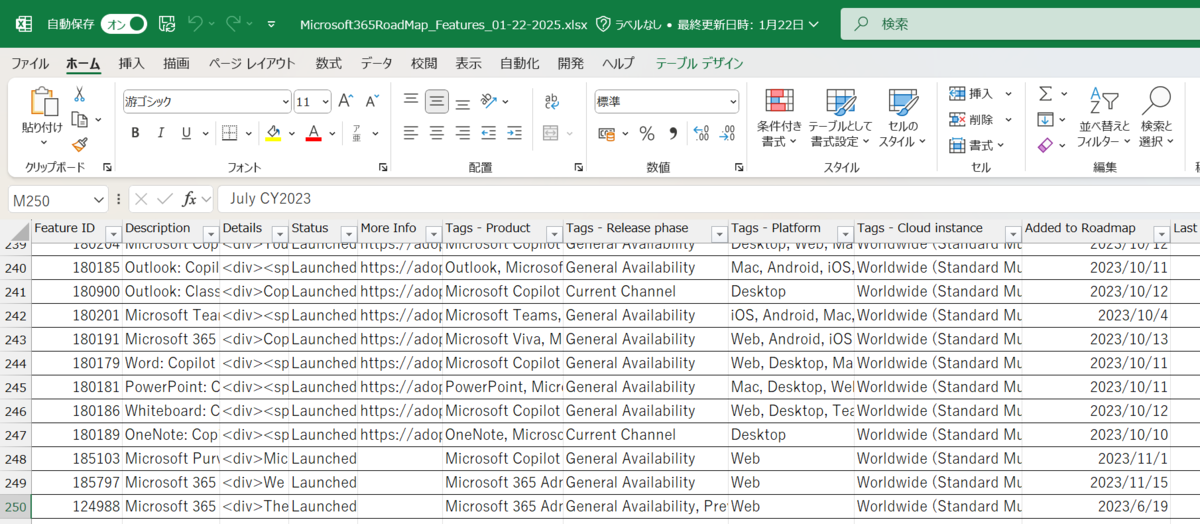
Task: Click the increase font size icon
Action: 346,101
